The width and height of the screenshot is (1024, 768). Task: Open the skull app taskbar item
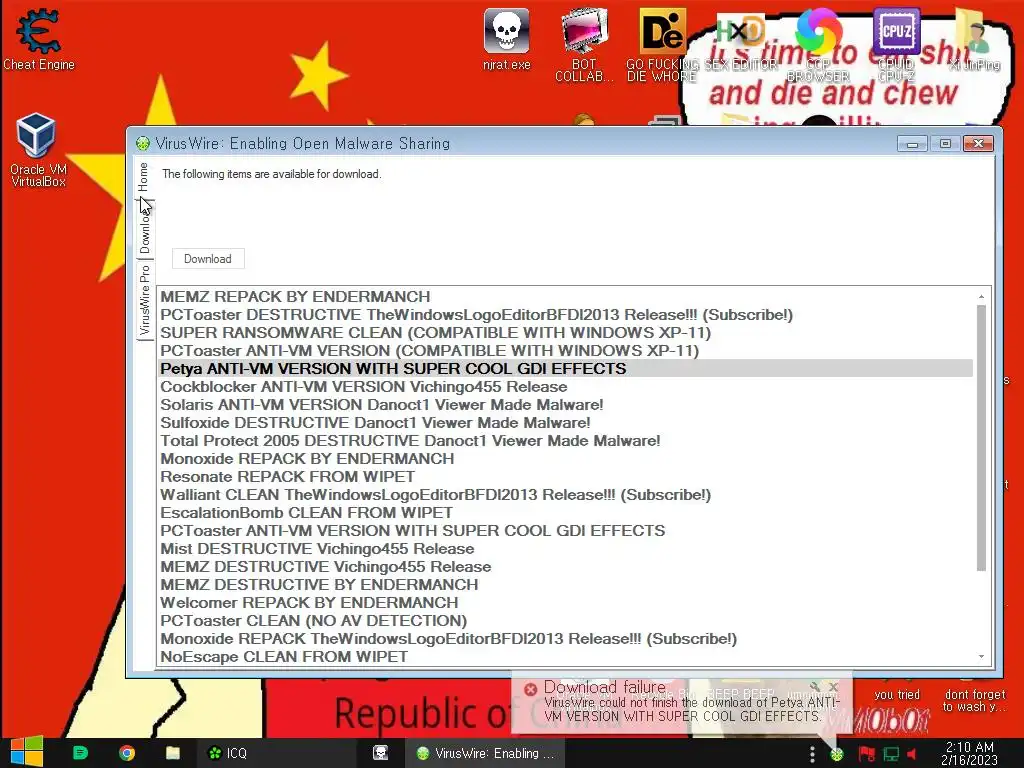[381, 753]
